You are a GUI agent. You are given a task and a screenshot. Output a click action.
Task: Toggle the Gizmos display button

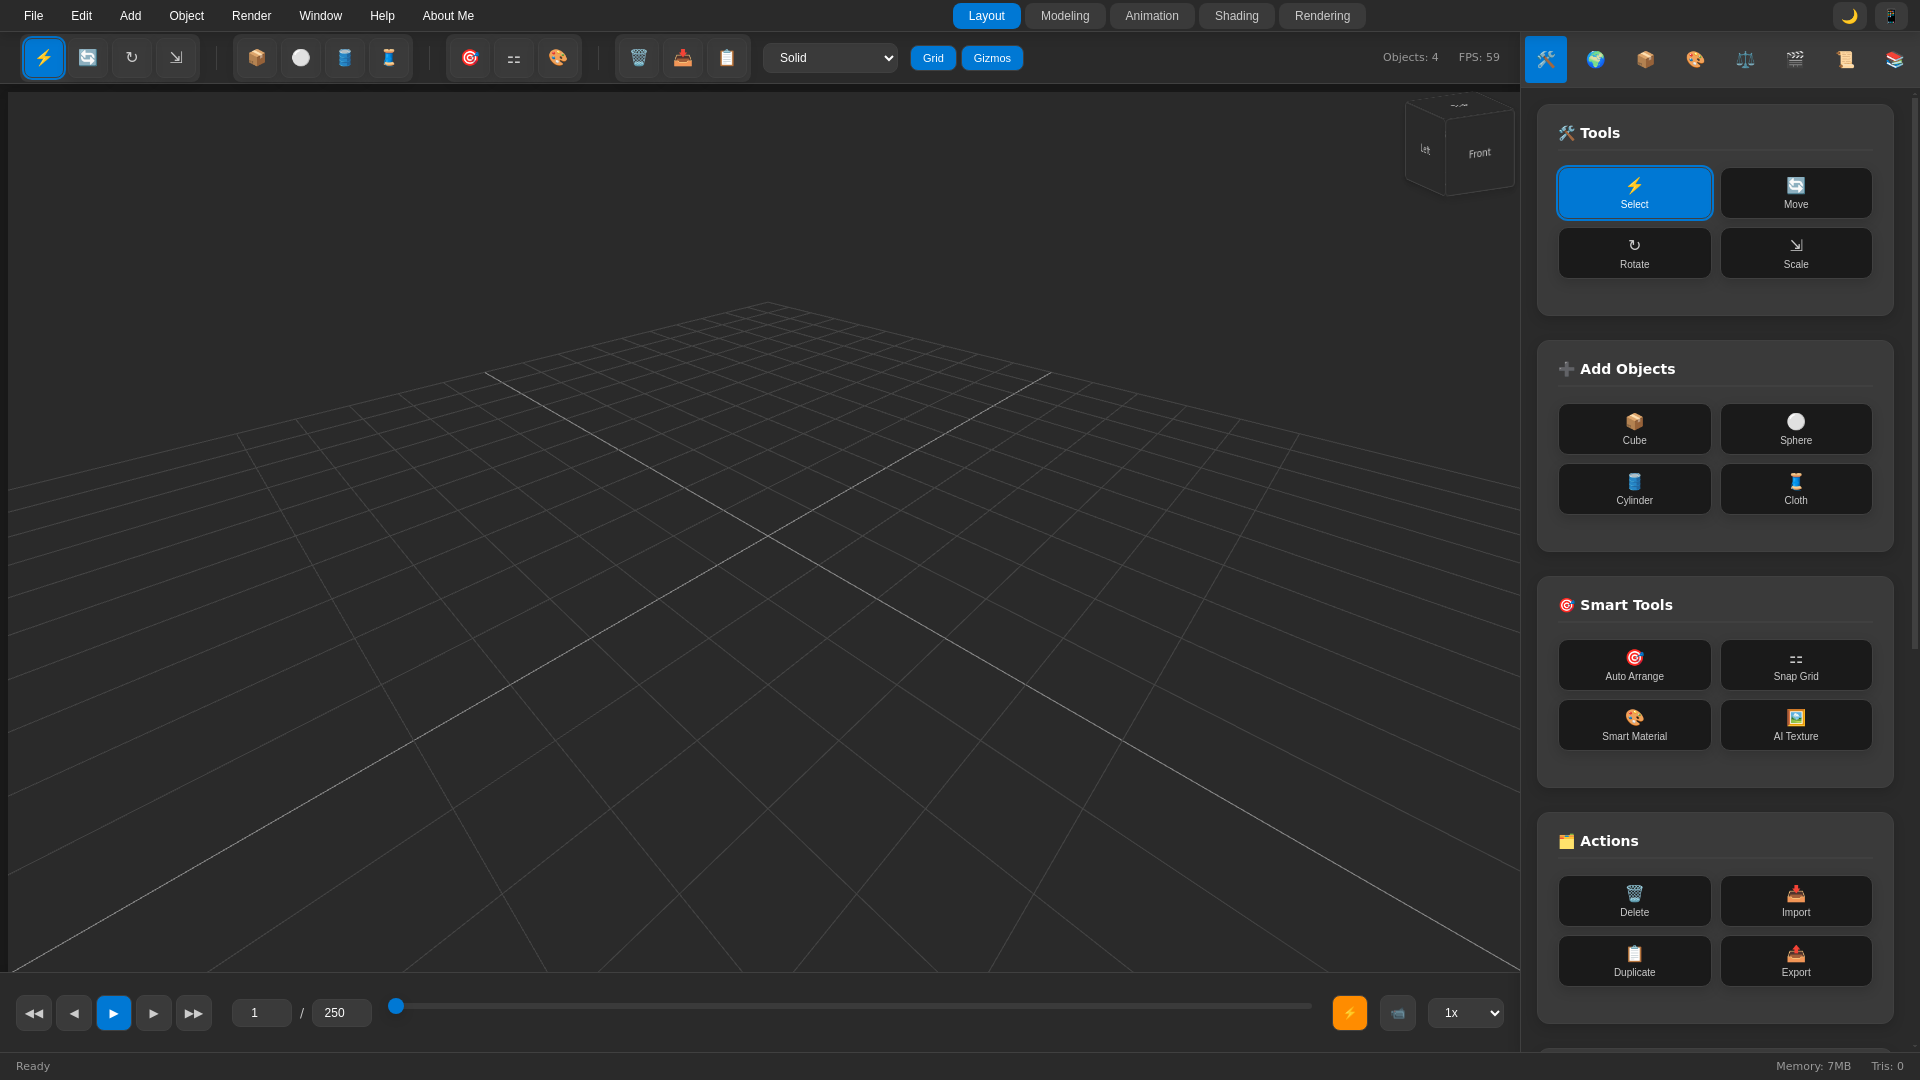point(992,58)
